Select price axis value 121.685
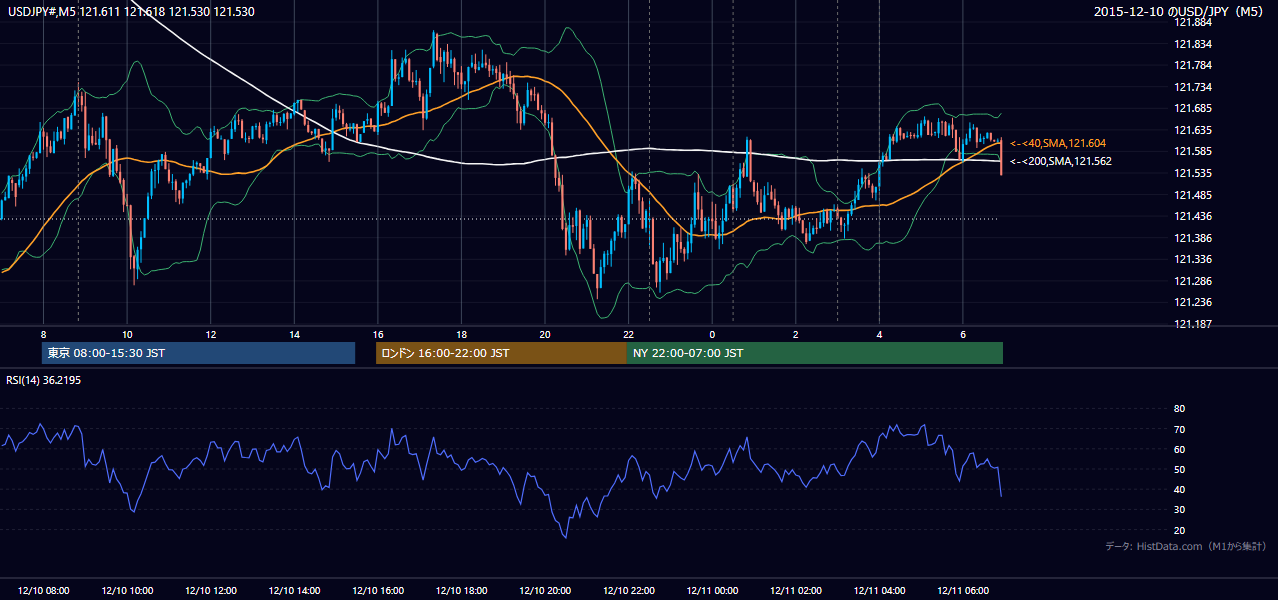 pos(1194,109)
